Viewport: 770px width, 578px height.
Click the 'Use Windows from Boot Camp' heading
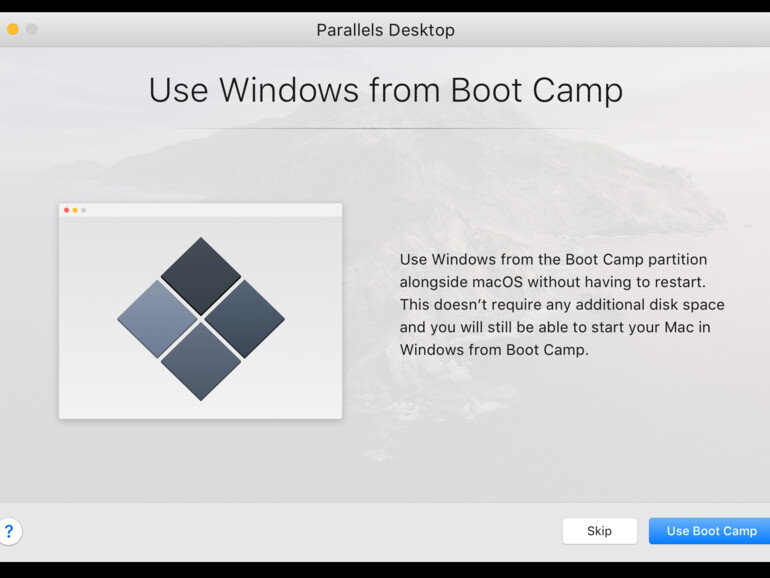click(x=386, y=90)
